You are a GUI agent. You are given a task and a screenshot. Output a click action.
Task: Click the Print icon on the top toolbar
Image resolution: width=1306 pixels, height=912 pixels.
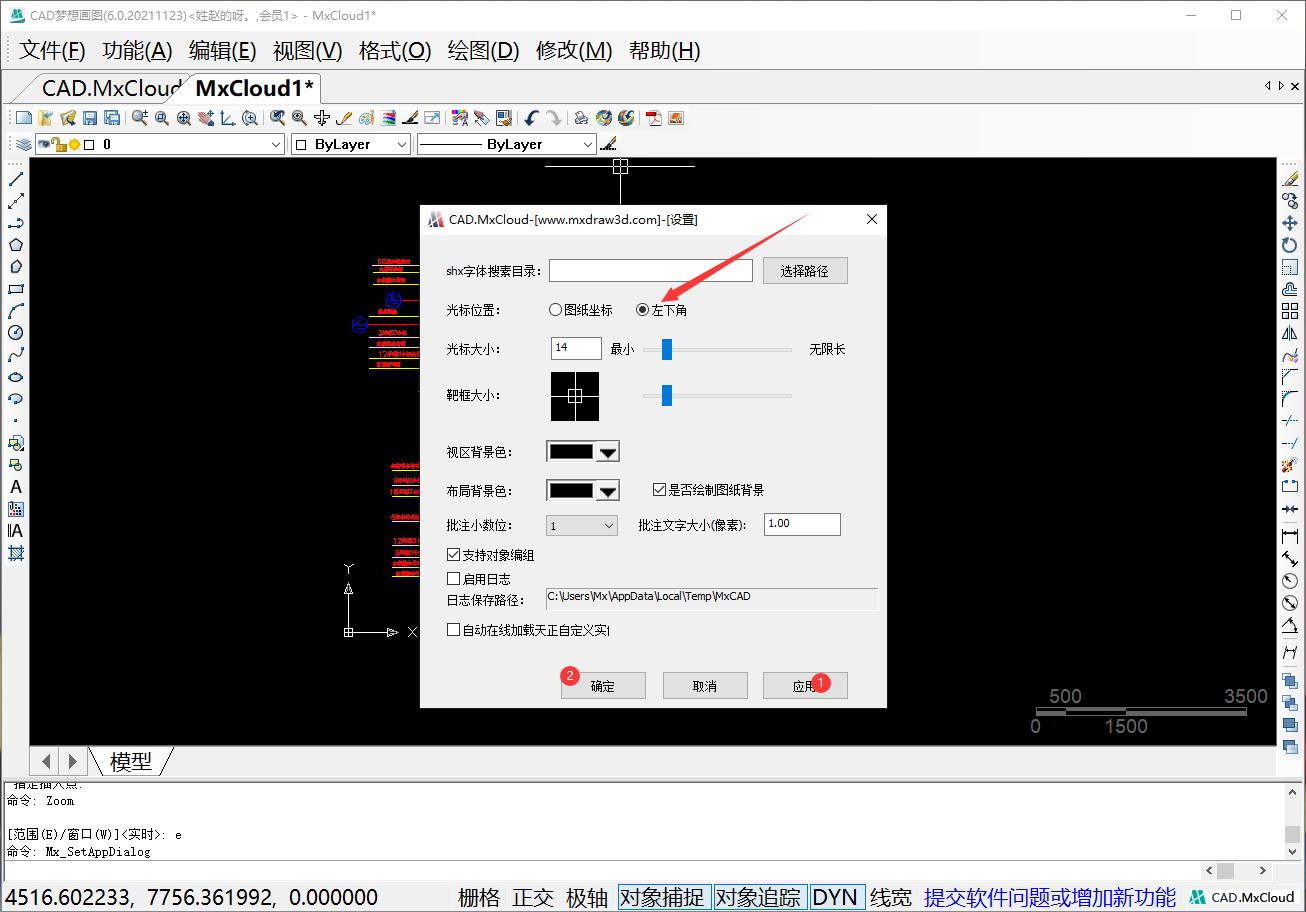[x=581, y=118]
